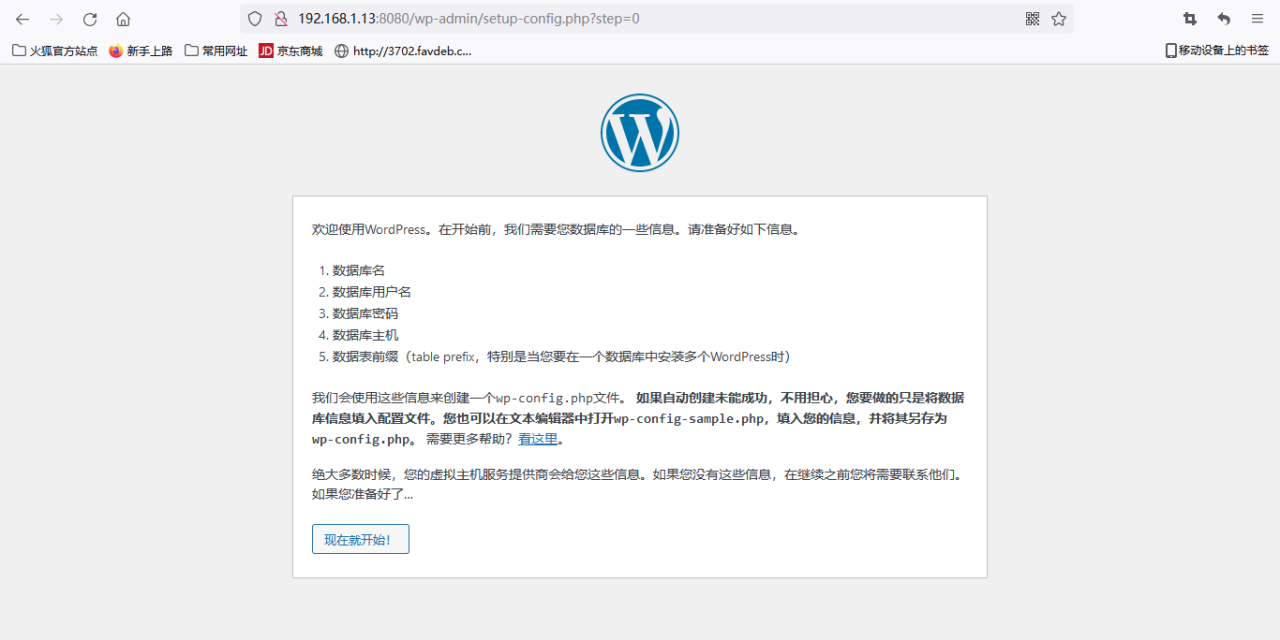
Task: Click the shield tracking protection icon
Action: point(255,19)
